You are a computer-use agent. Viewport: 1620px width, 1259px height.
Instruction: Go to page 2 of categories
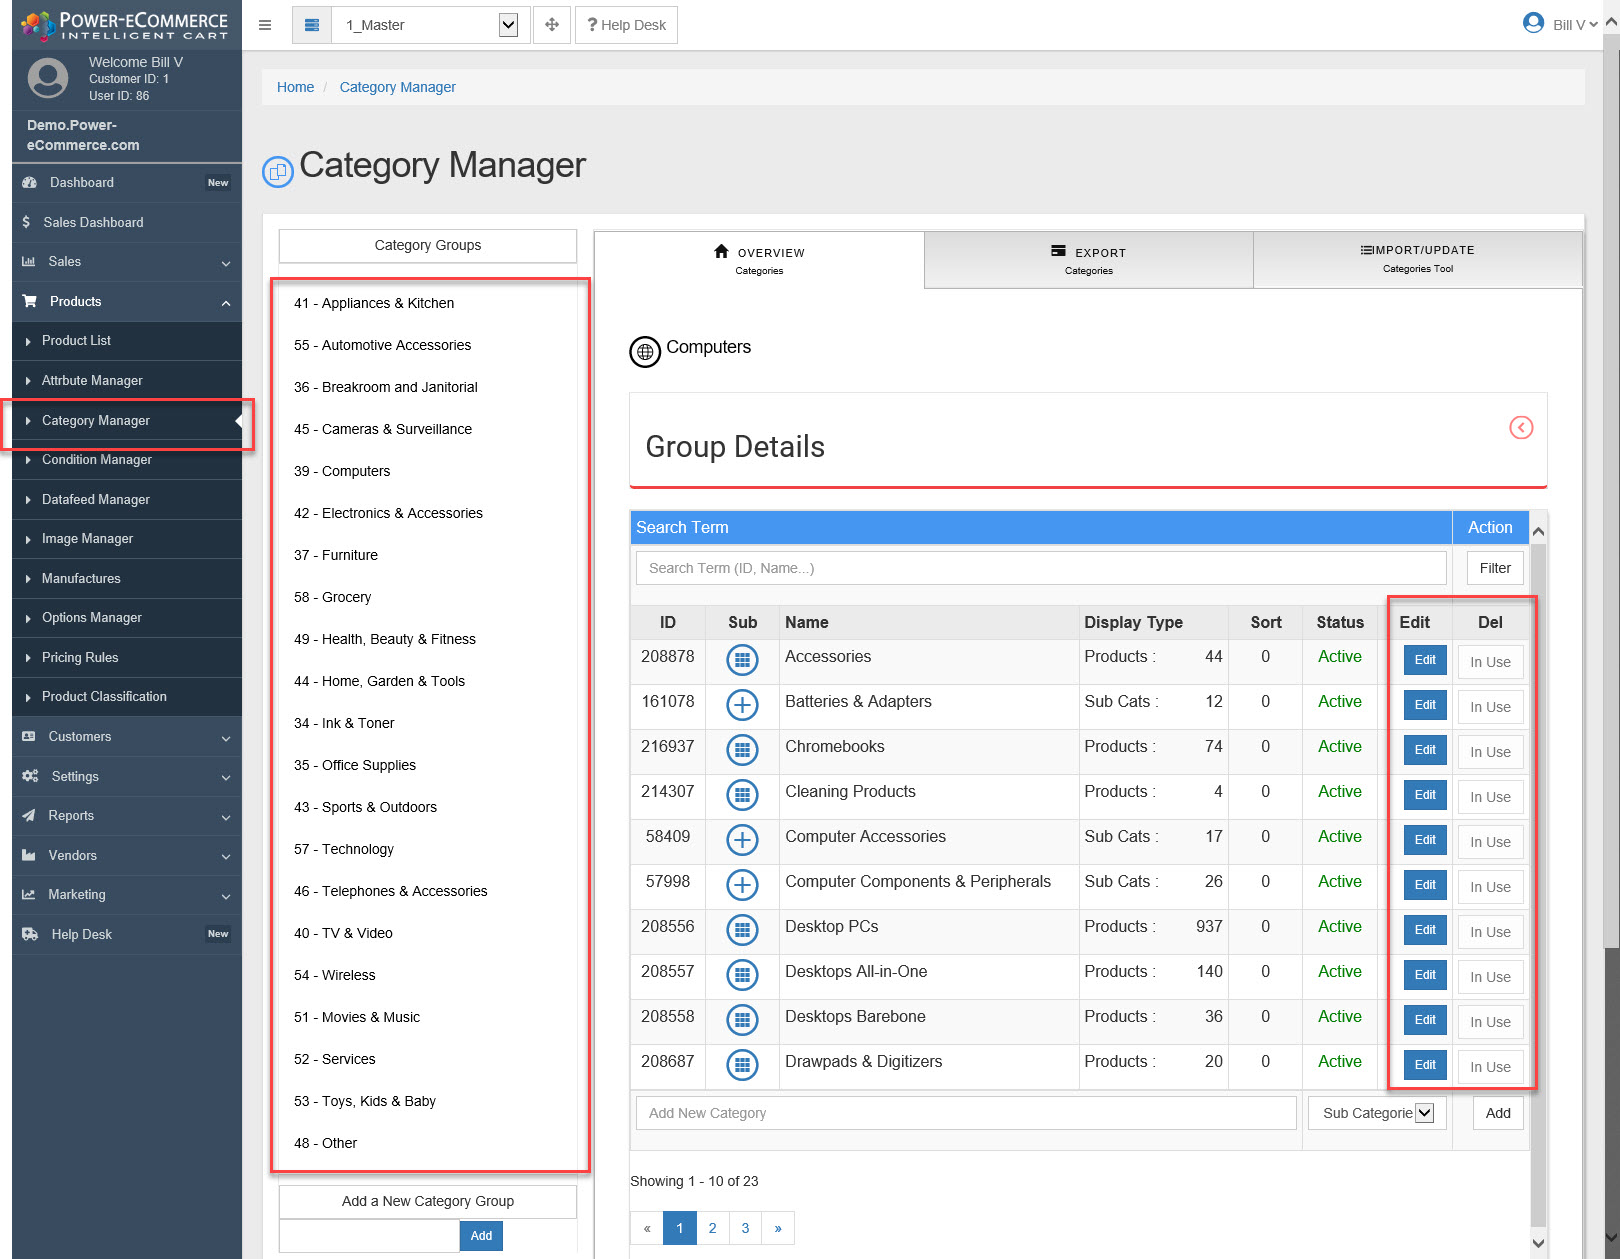712,1228
